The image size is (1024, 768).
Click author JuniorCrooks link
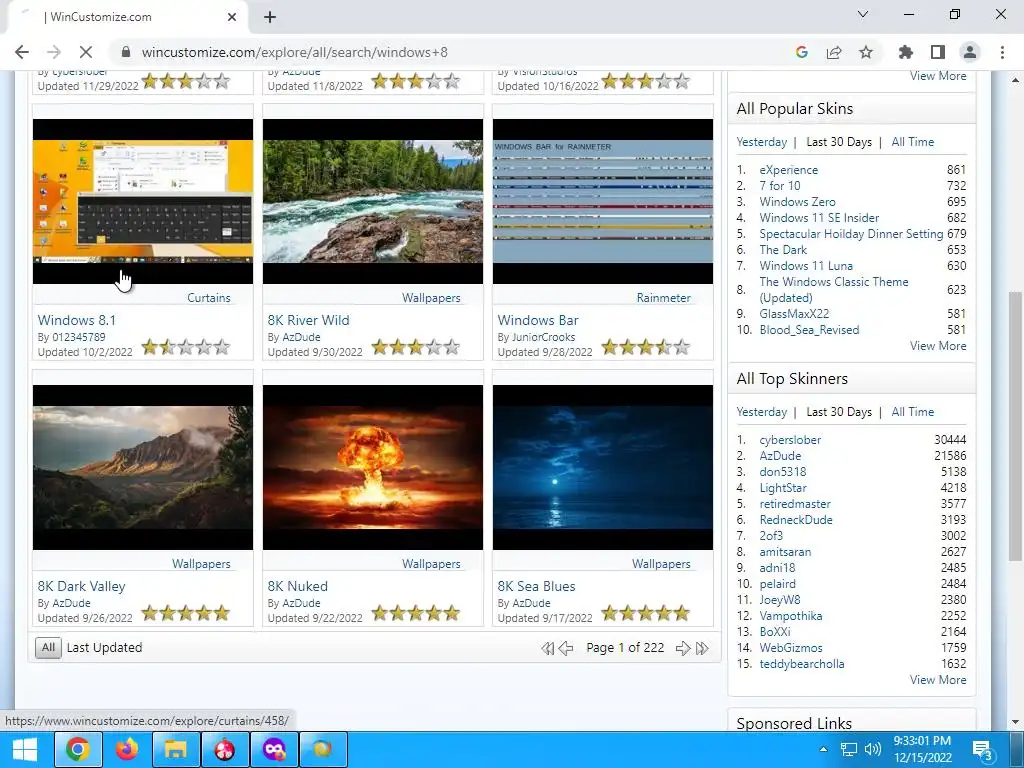pyautogui.click(x=543, y=337)
